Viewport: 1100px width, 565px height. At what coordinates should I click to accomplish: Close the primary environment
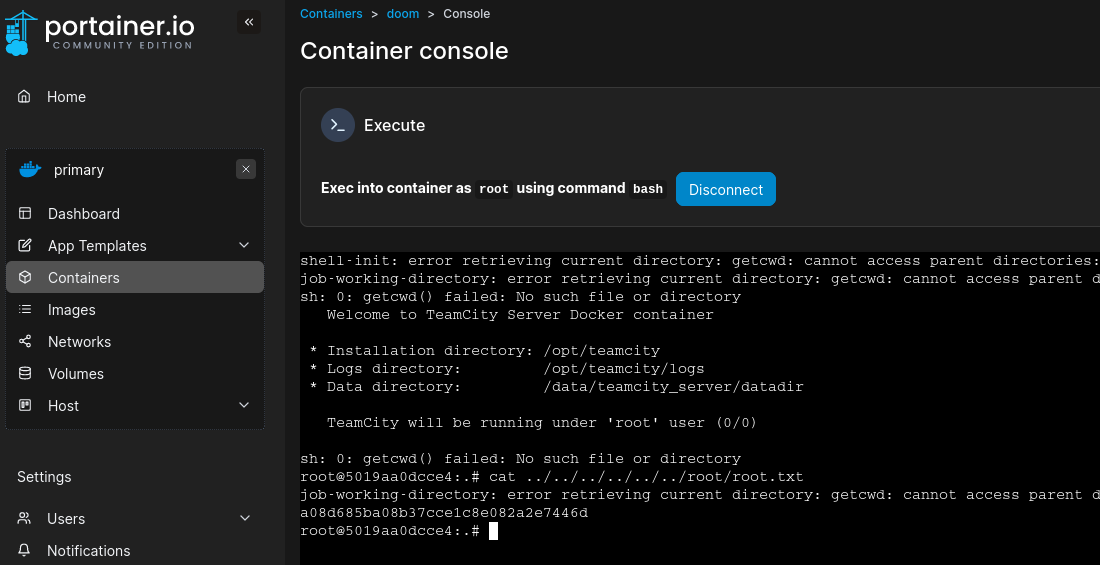(246, 170)
